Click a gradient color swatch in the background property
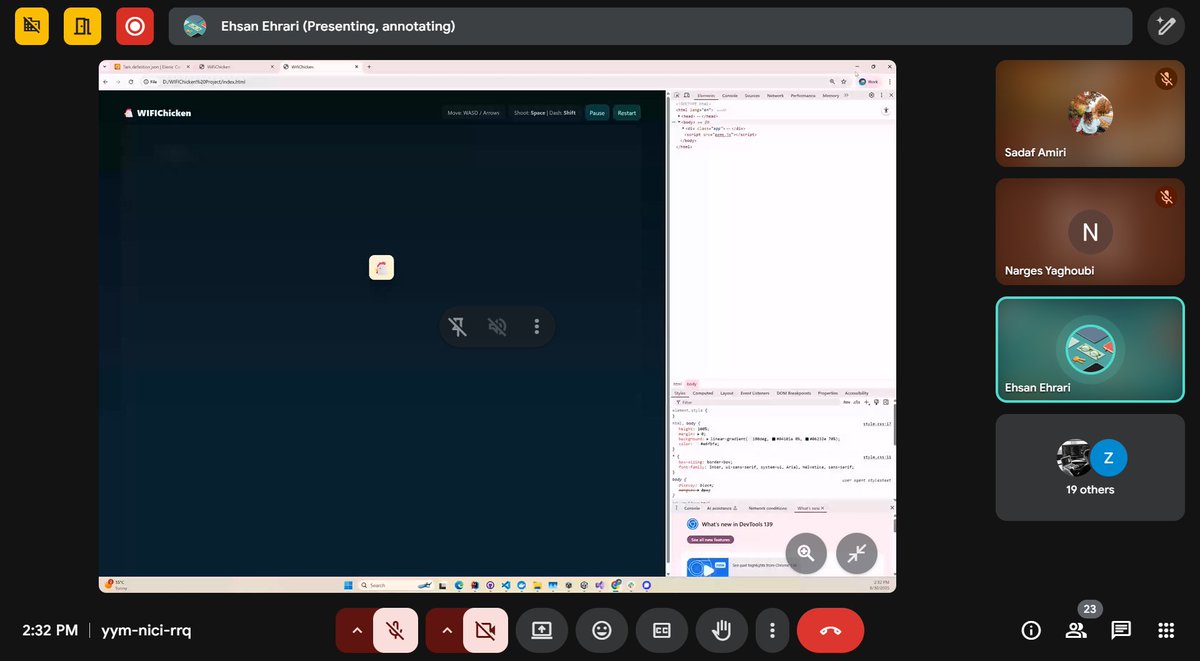This screenshot has height=661, width=1200. tap(774, 439)
